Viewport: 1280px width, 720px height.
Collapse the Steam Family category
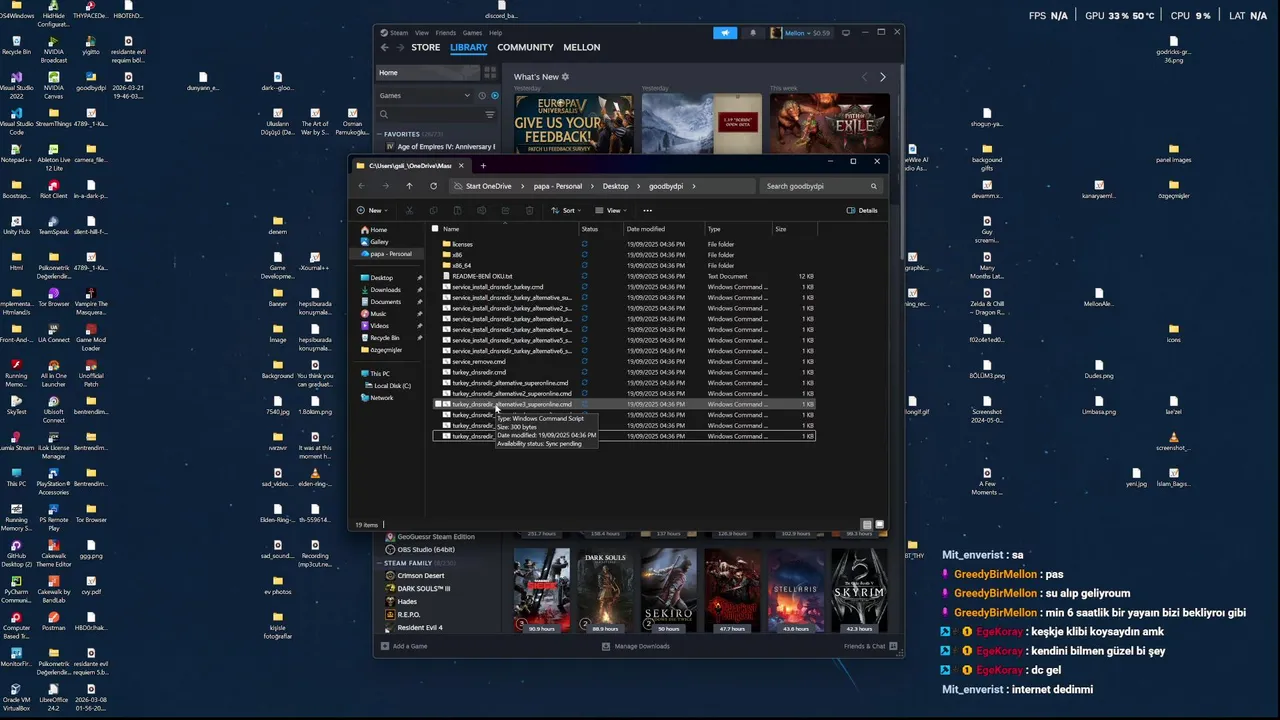click(x=380, y=563)
